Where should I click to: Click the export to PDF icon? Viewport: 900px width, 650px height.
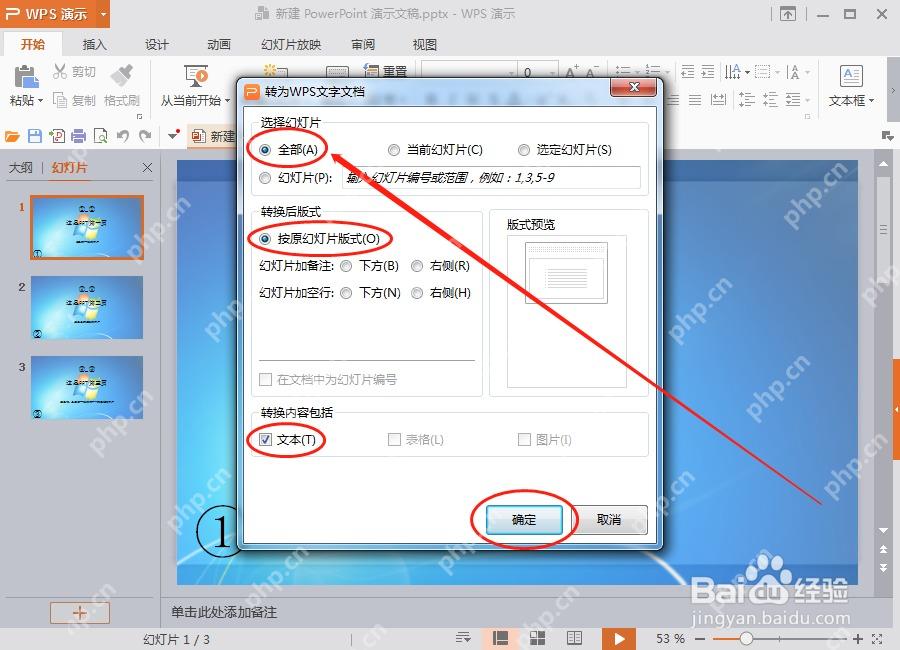point(57,136)
